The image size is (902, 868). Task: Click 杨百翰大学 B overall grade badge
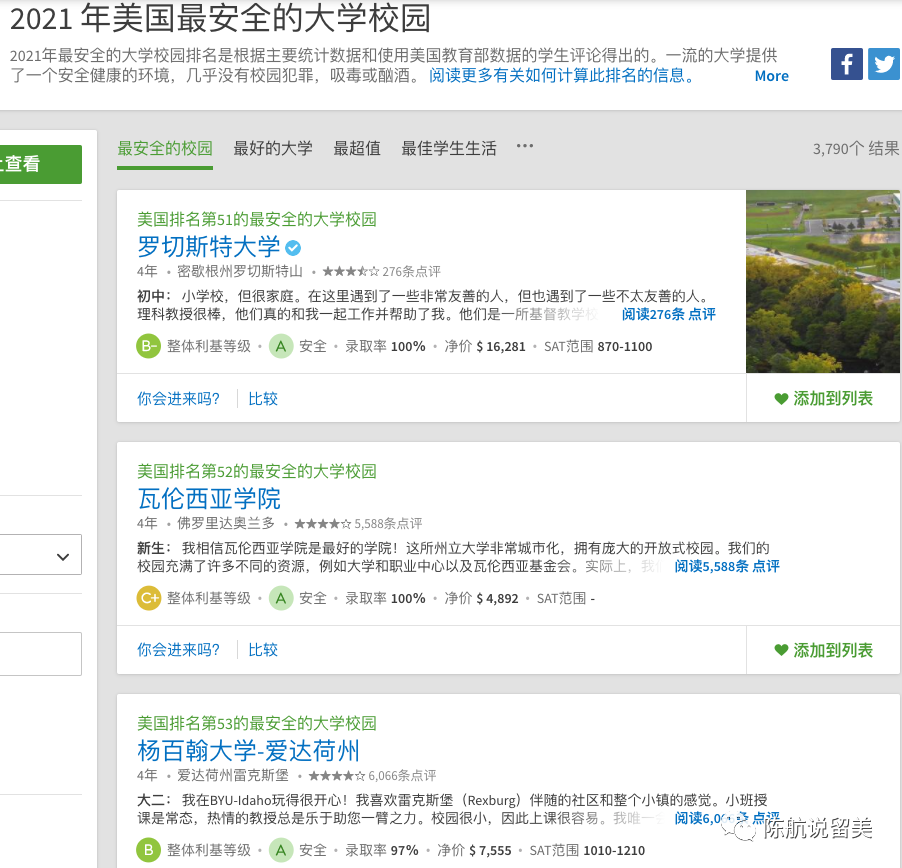coord(148,850)
